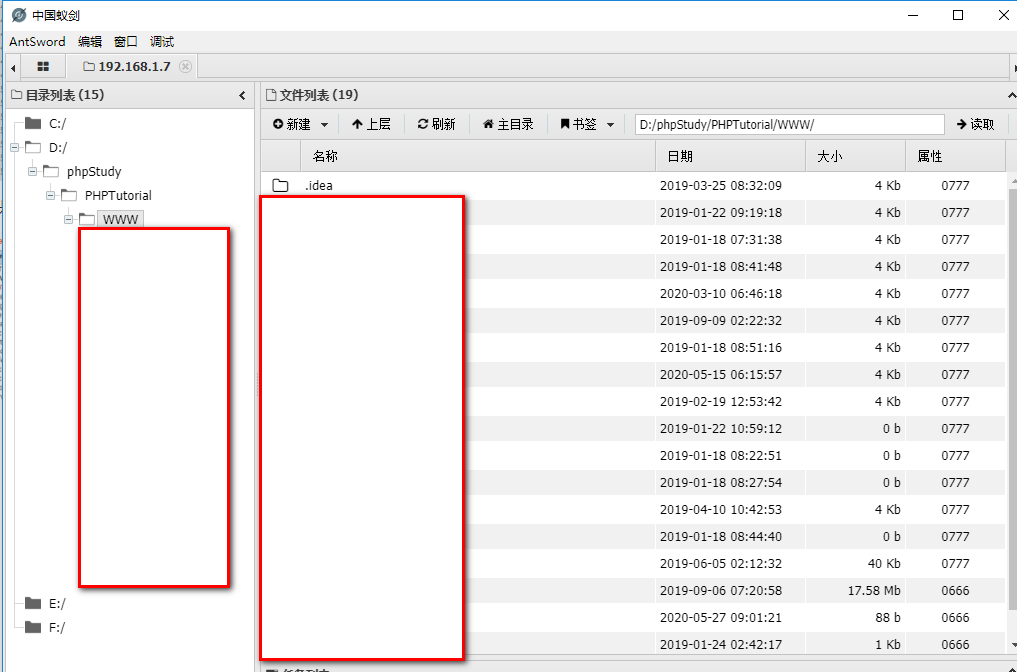Image resolution: width=1017 pixels, height=672 pixels.
Task: Sort by 日期 column header
Action: coord(730,156)
